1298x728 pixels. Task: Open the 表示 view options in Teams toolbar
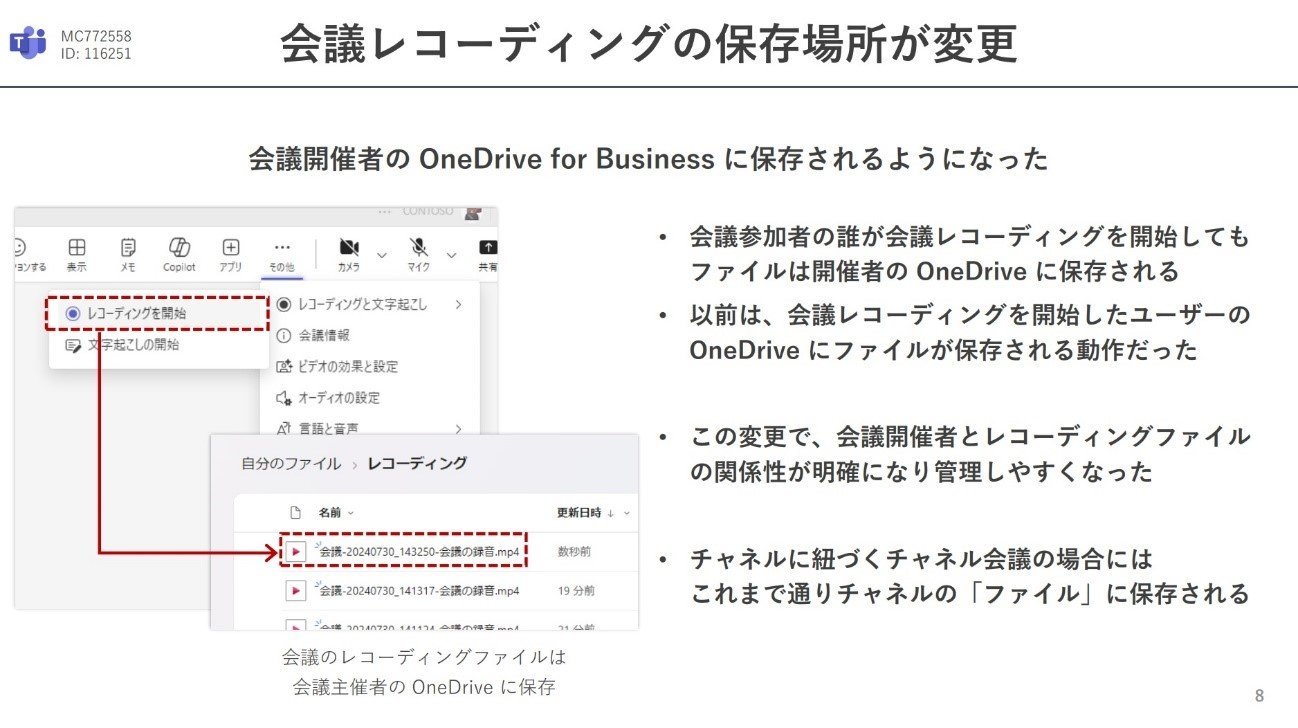pyautogui.click(x=76, y=254)
